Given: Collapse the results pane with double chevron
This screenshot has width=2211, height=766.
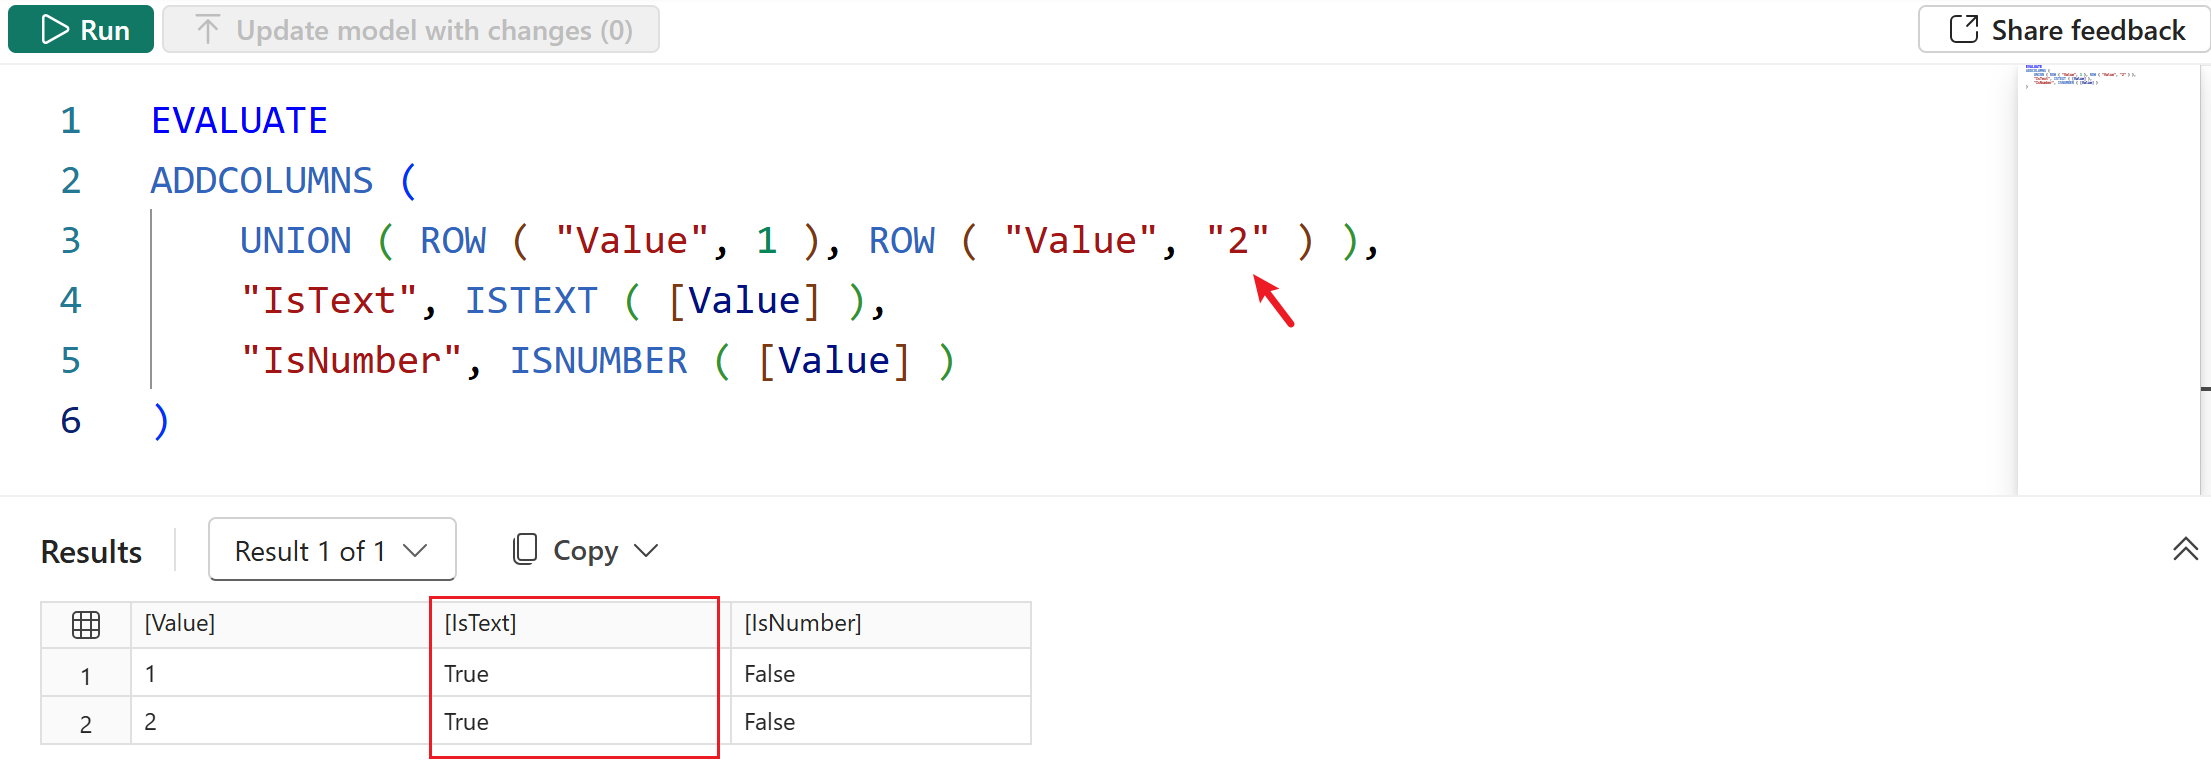Looking at the screenshot, I should click(2185, 549).
